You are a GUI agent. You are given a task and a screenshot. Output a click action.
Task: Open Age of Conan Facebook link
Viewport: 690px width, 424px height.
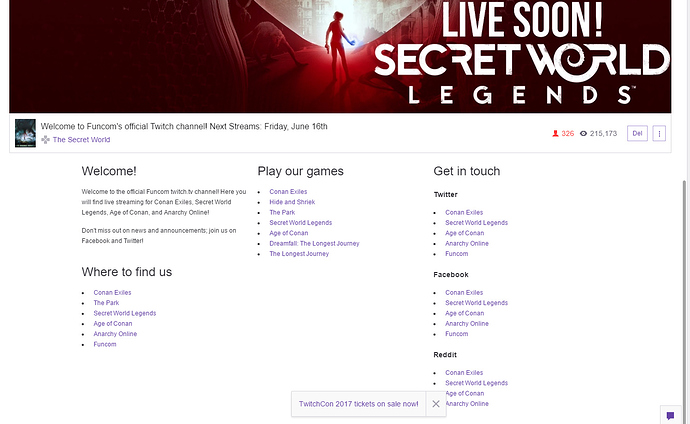tap(464, 313)
